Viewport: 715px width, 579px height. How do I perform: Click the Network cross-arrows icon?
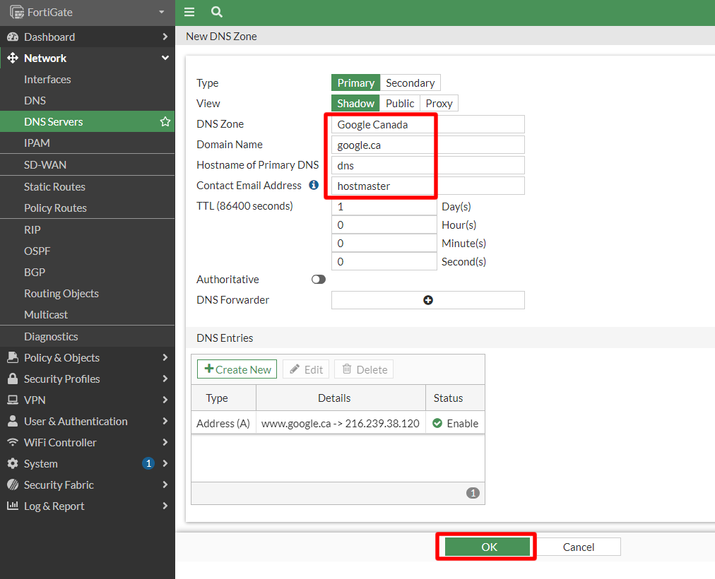tap(13, 58)
